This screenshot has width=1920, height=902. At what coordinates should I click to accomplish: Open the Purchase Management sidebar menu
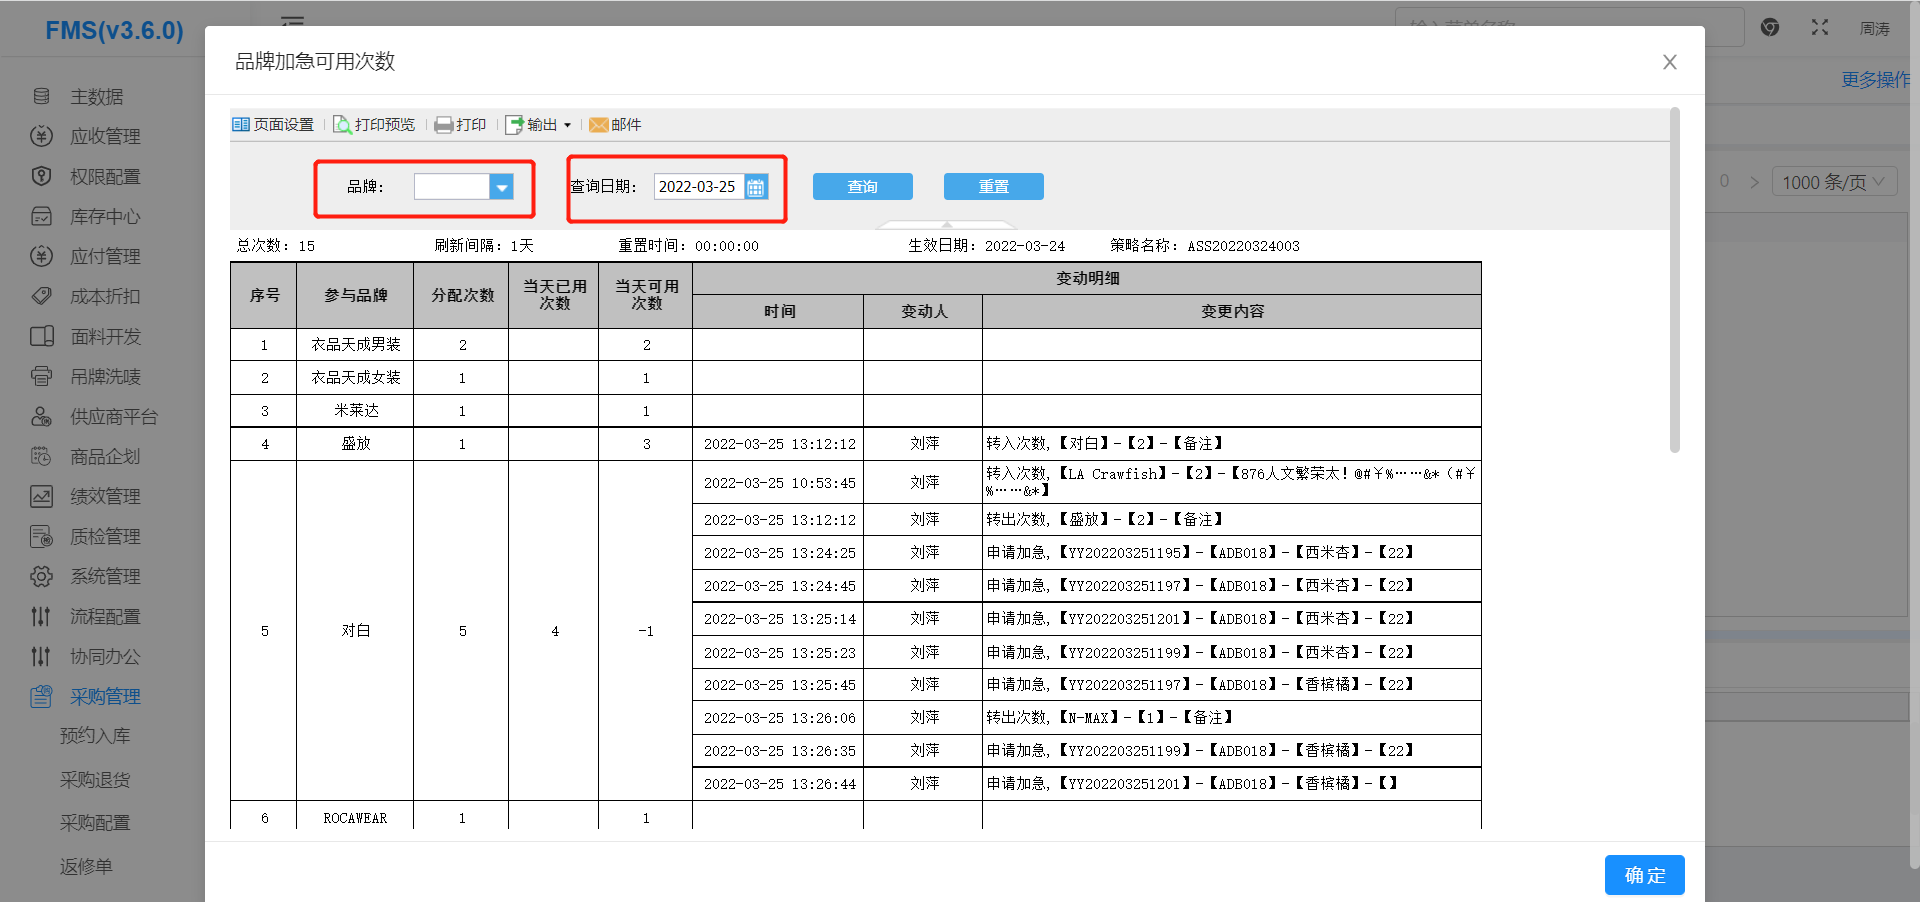point(104,696)
